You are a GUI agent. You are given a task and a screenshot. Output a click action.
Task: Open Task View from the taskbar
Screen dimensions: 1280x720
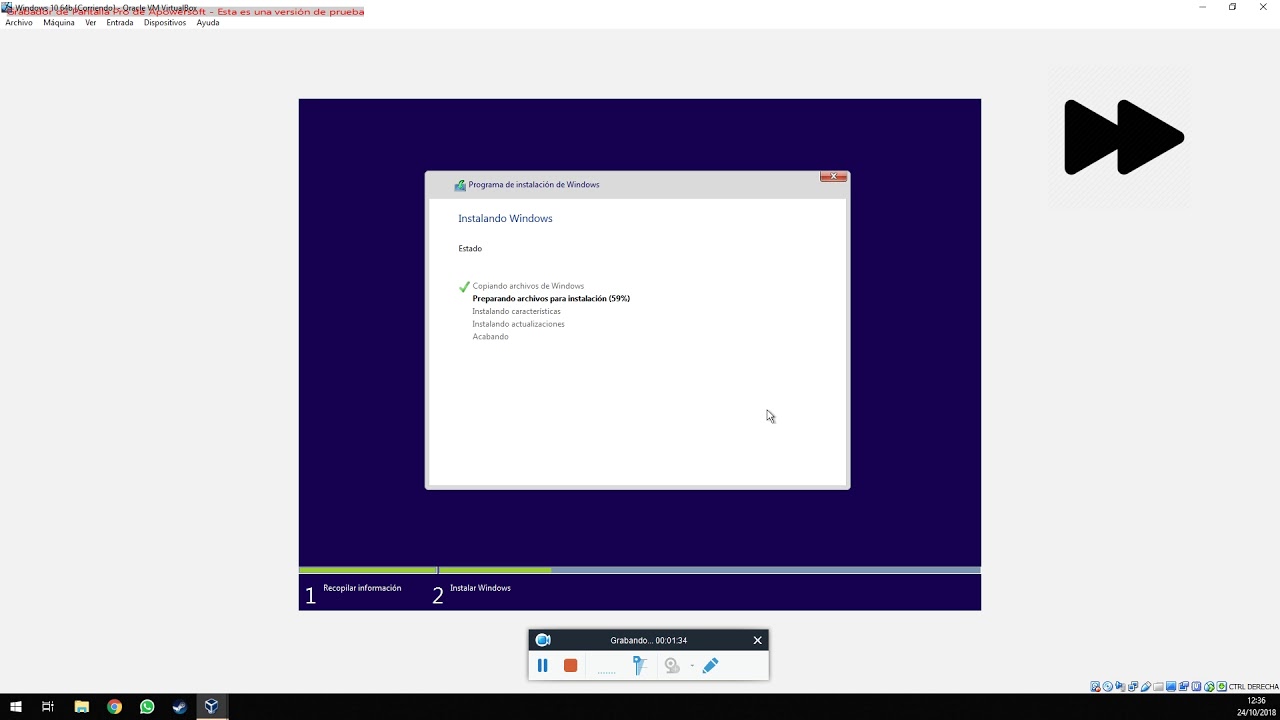pyautogui.click(x=48, y=707)
